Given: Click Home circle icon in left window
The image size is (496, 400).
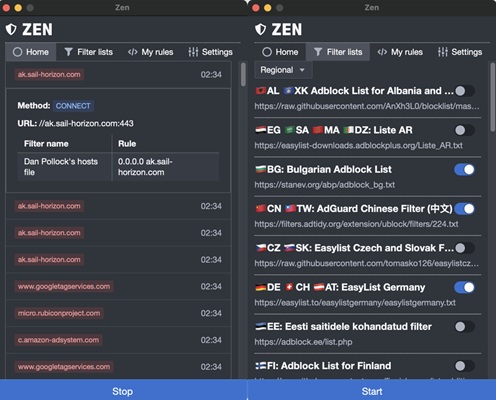Looking at the screenshot, I should point(17,52).
